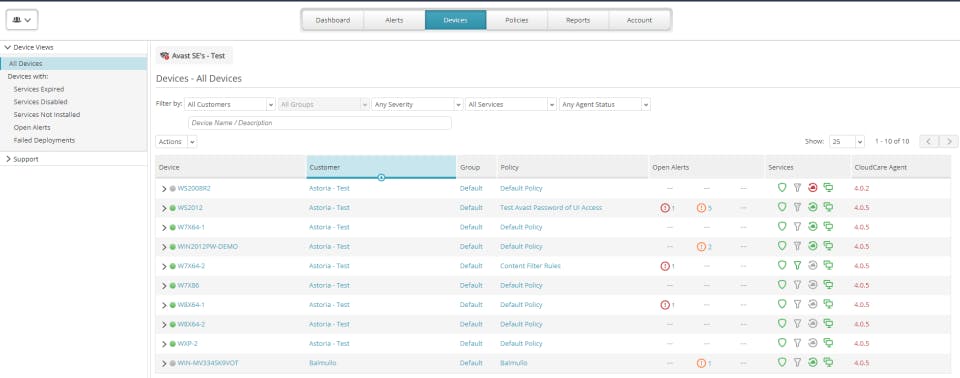Open Test Avast Password of UI Access policy

pos(551,208)
